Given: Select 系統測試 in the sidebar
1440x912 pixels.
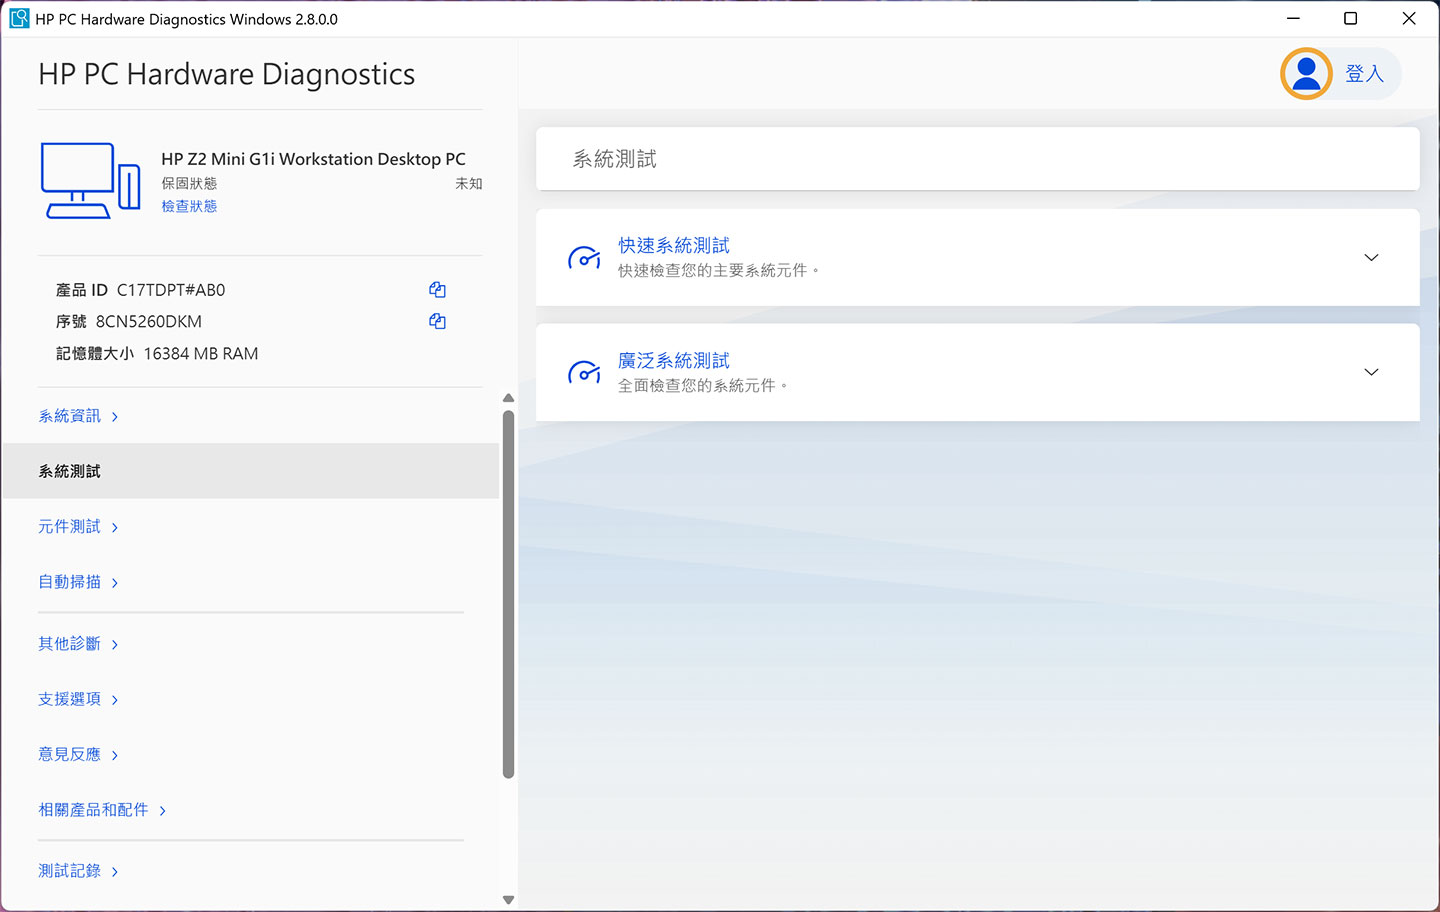Looking at the screenshot, I should [70, 471].
